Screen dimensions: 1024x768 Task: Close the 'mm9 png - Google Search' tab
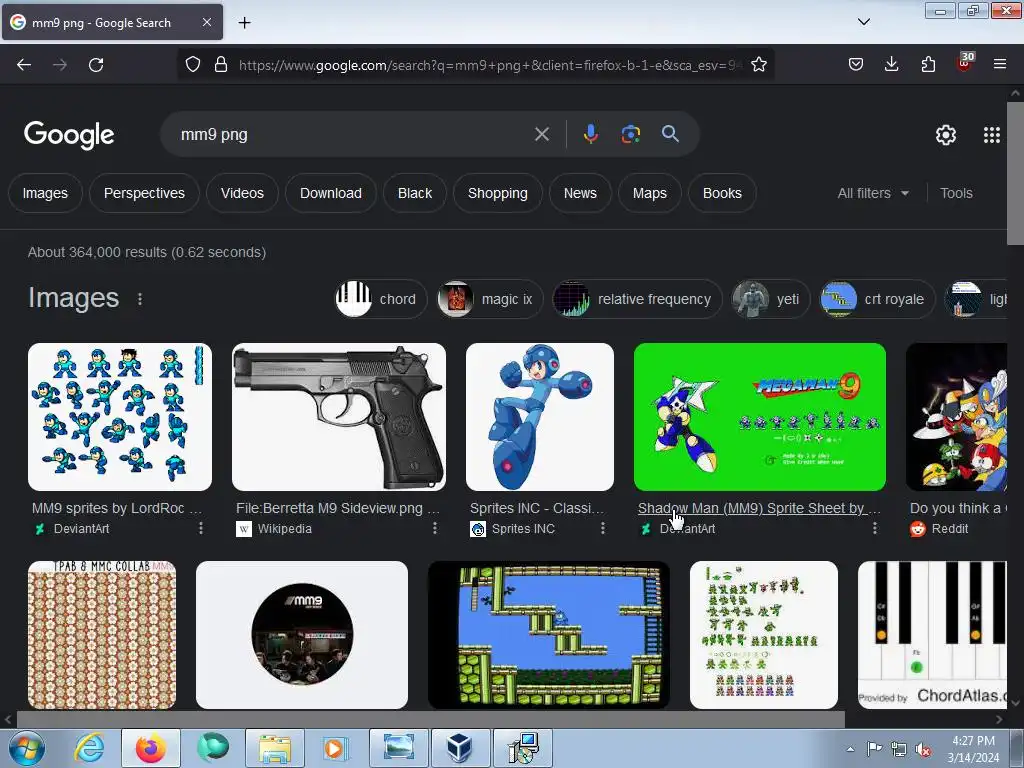(x=206, y=23)
